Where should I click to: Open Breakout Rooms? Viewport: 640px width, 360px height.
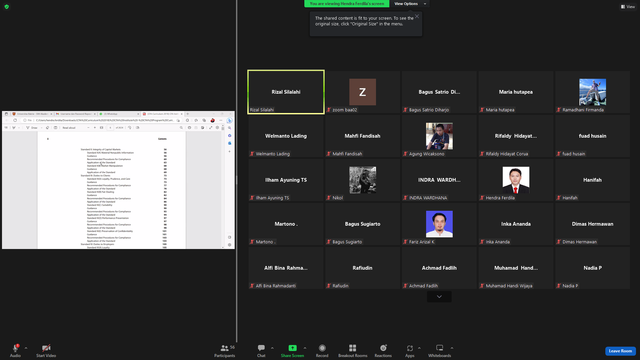pos(353,351)
